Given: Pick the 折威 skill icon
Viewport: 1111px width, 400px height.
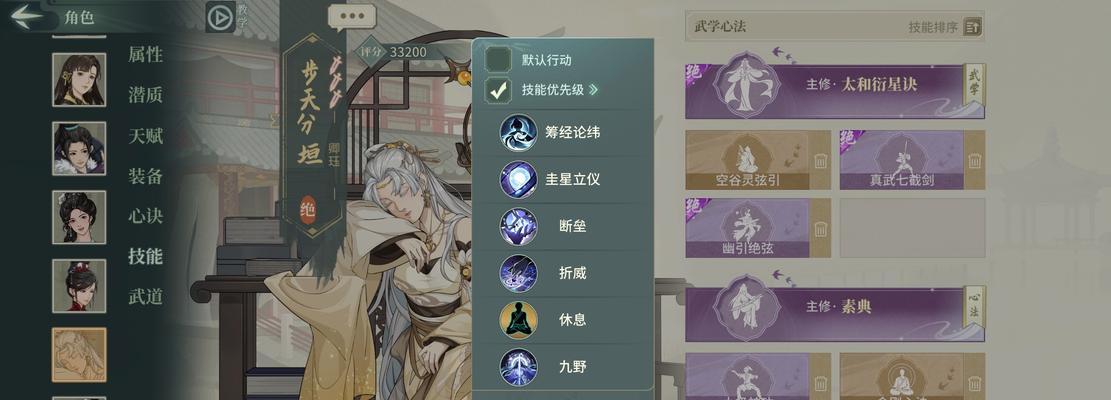Looking at the screenshot, I should [x=519, y=273].
